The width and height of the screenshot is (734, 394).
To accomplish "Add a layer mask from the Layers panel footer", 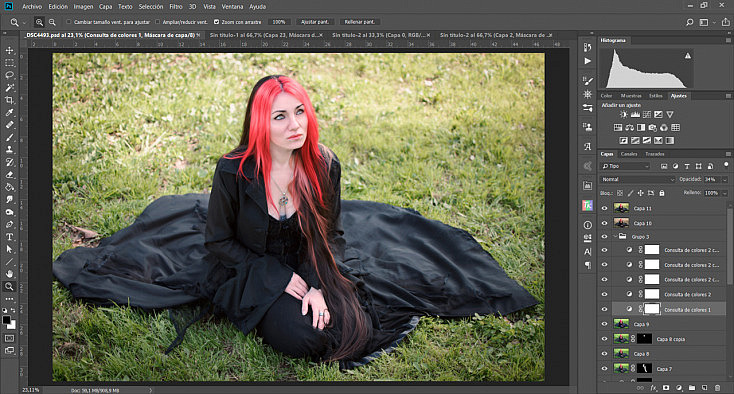I will pos(666,388).
